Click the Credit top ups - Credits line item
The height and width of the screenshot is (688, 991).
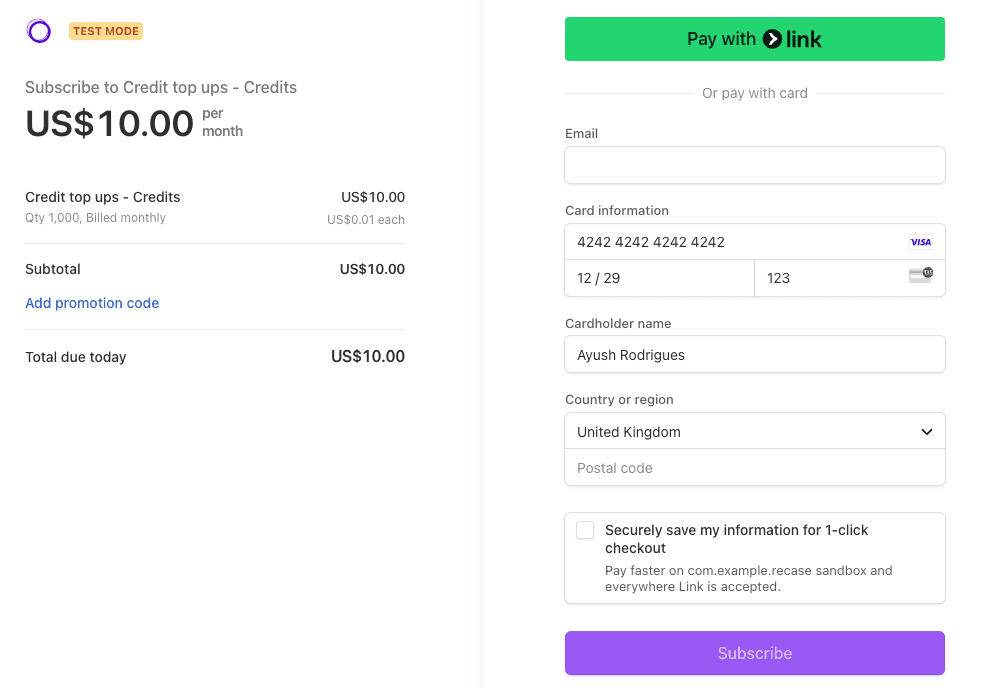click(102, 197)
